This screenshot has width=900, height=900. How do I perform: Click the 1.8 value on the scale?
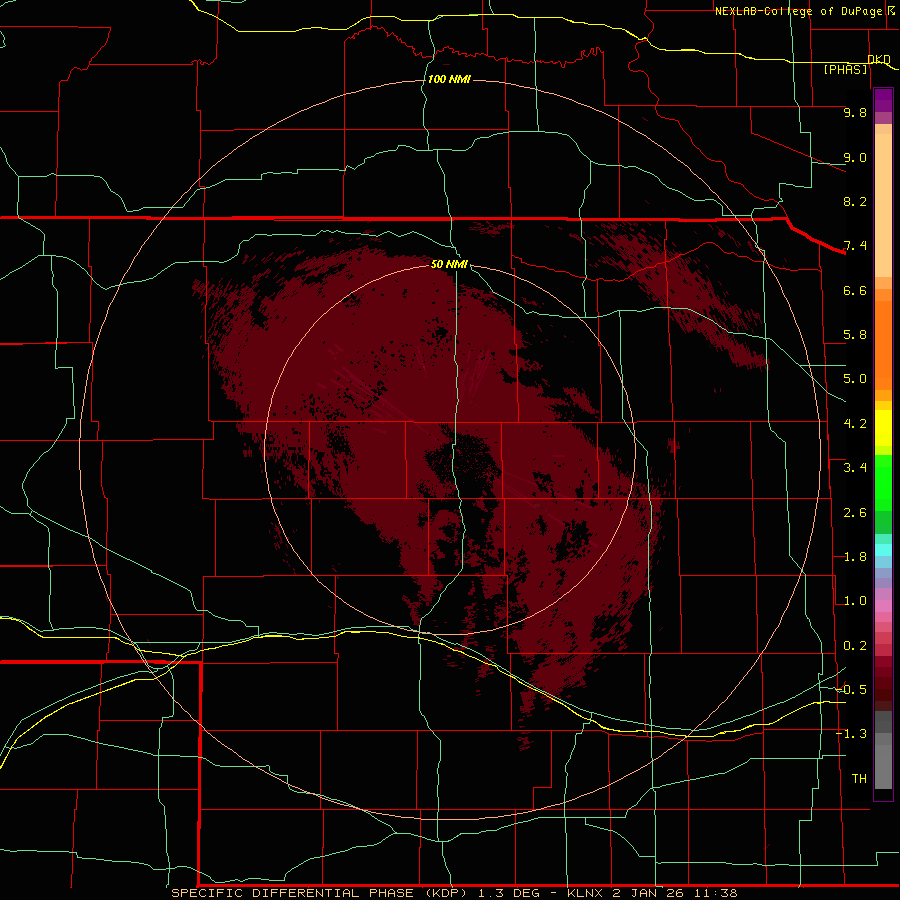pyautogui.click(x=855, y=557)
